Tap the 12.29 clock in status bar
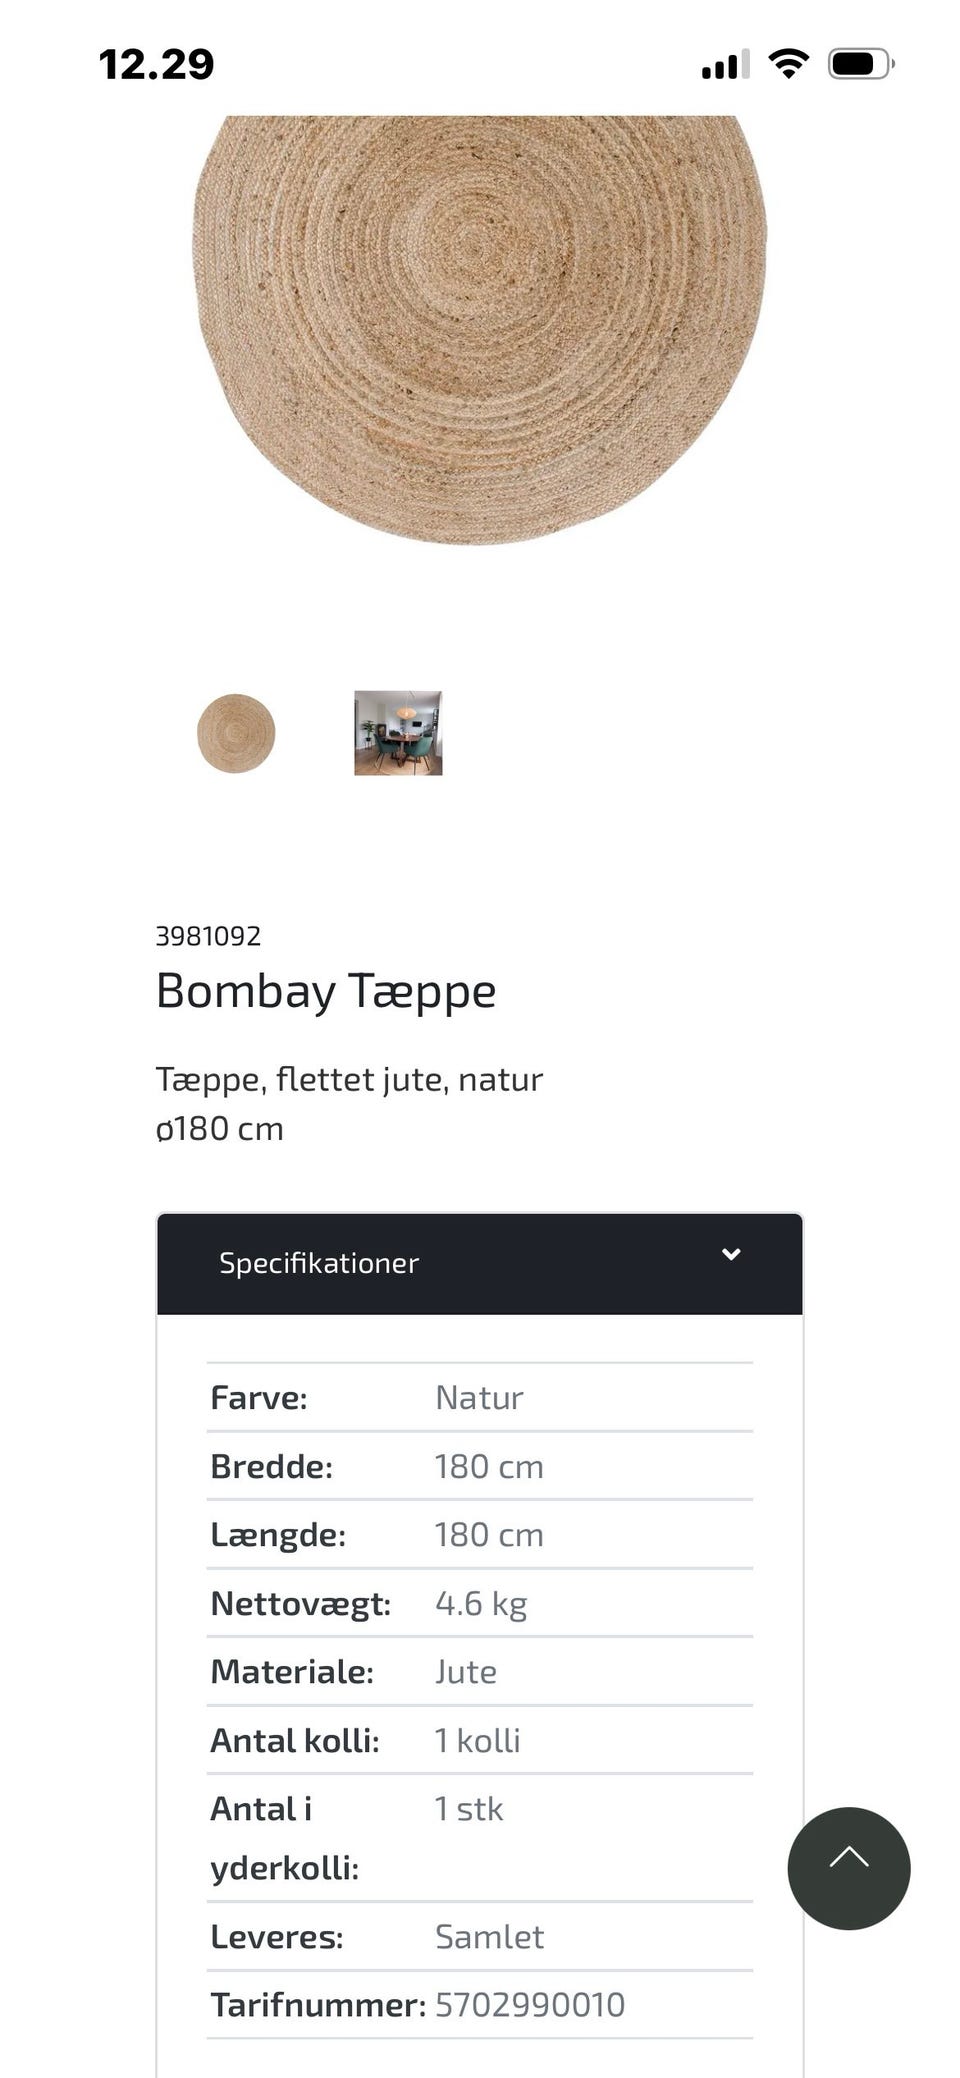Screen dimensions: 960x2078 pyautogui.click(x=157, y=65)
